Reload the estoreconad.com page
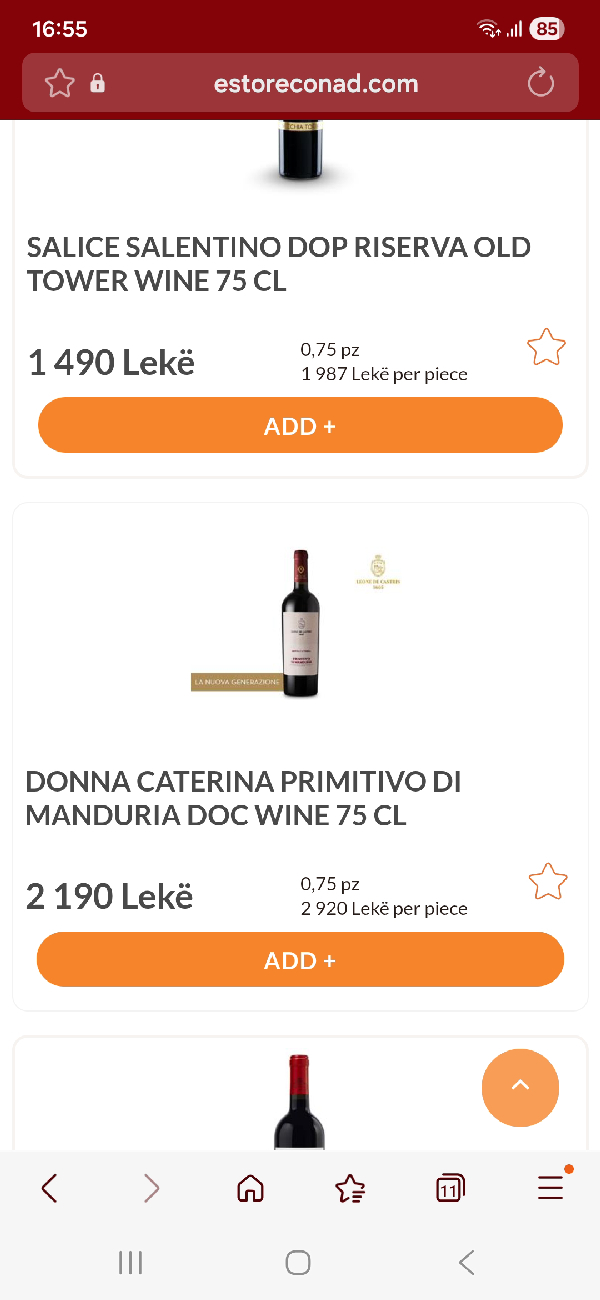The image size is (600, 1300). click(x=541, y=83)
